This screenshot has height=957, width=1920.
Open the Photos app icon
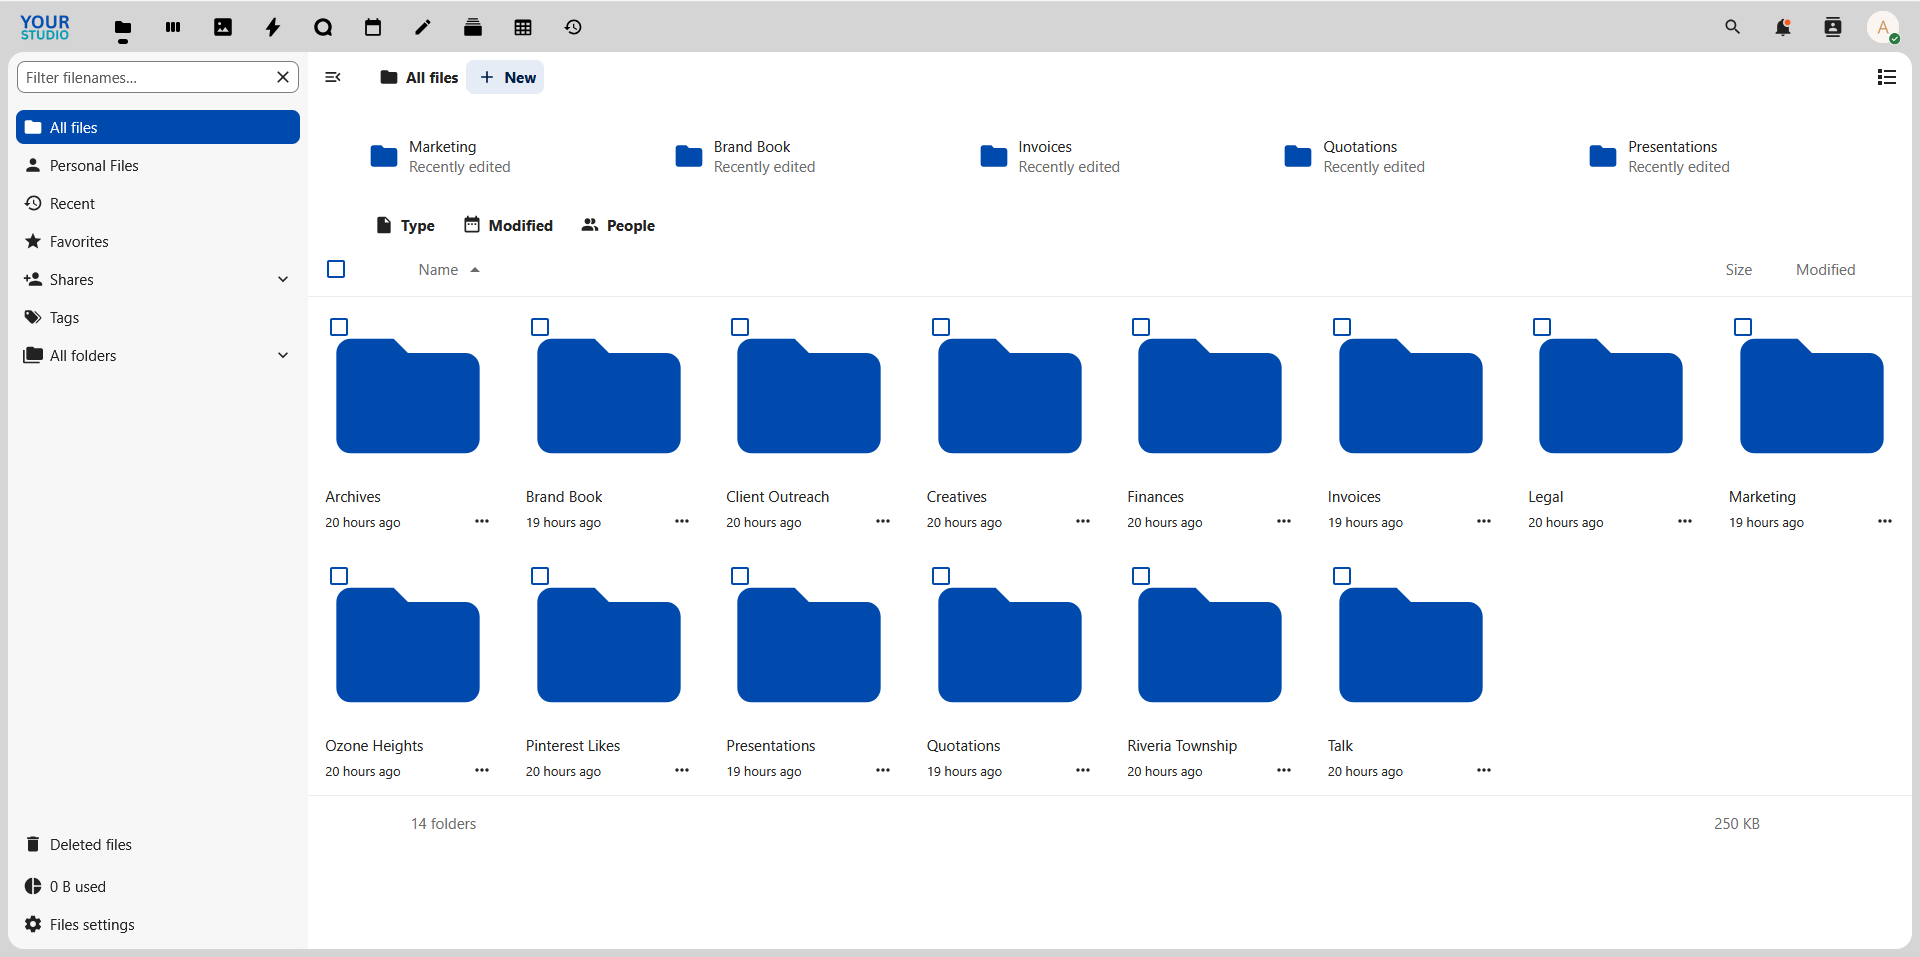[223, 28]
